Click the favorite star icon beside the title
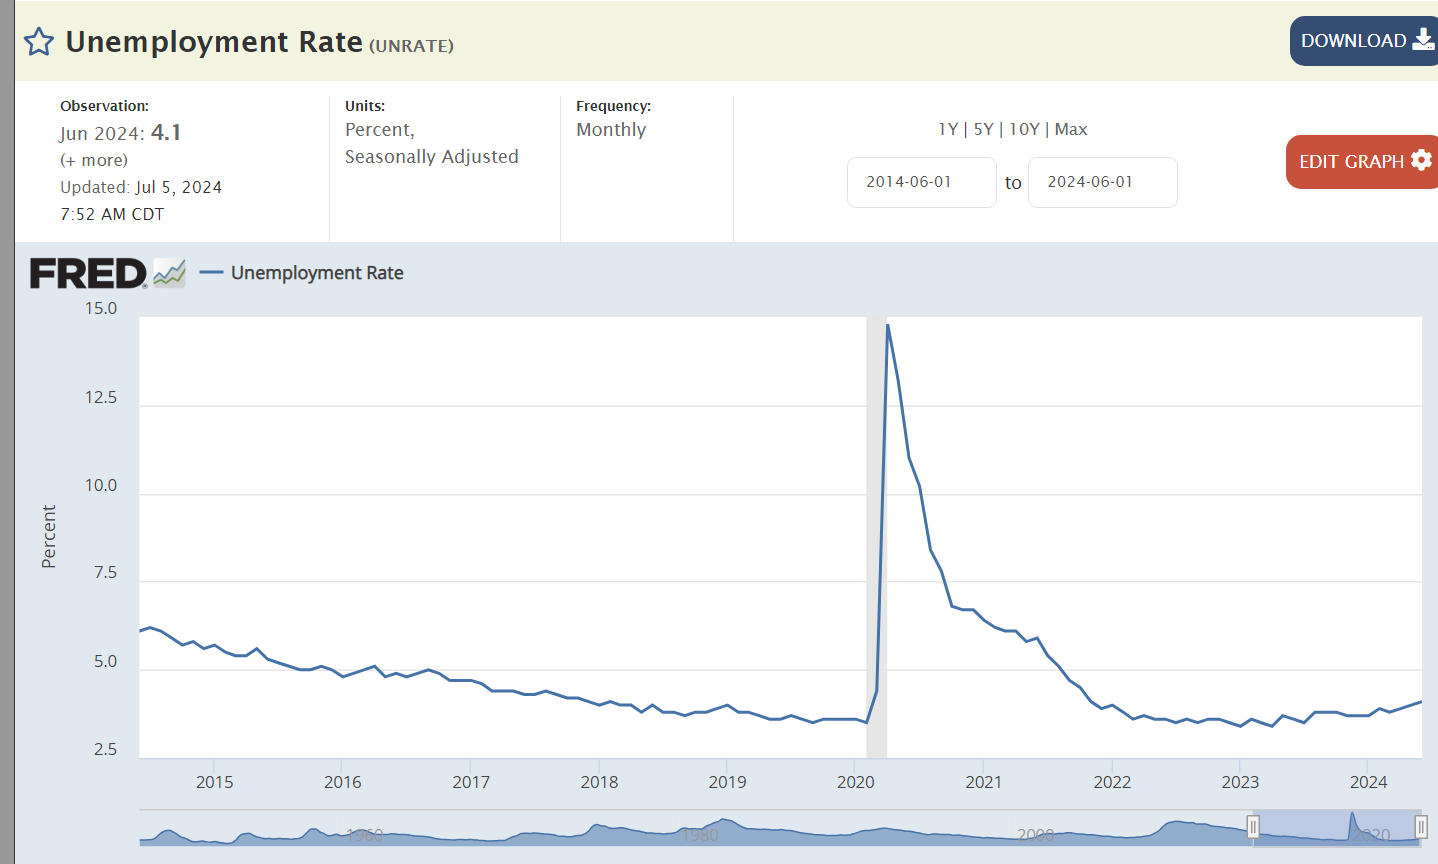The width and height of the screenshot is (1438, 864). 39,42
